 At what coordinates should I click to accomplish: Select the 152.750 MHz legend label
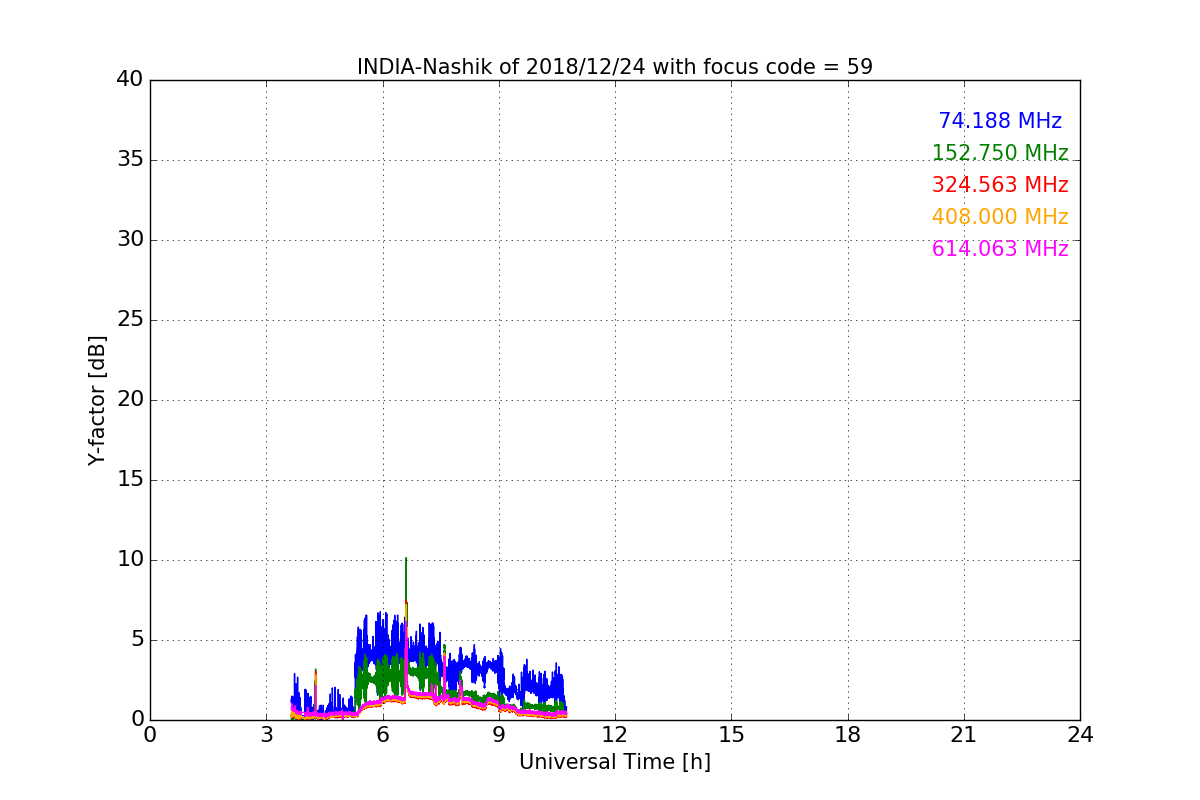click(x=1000, y=153)
